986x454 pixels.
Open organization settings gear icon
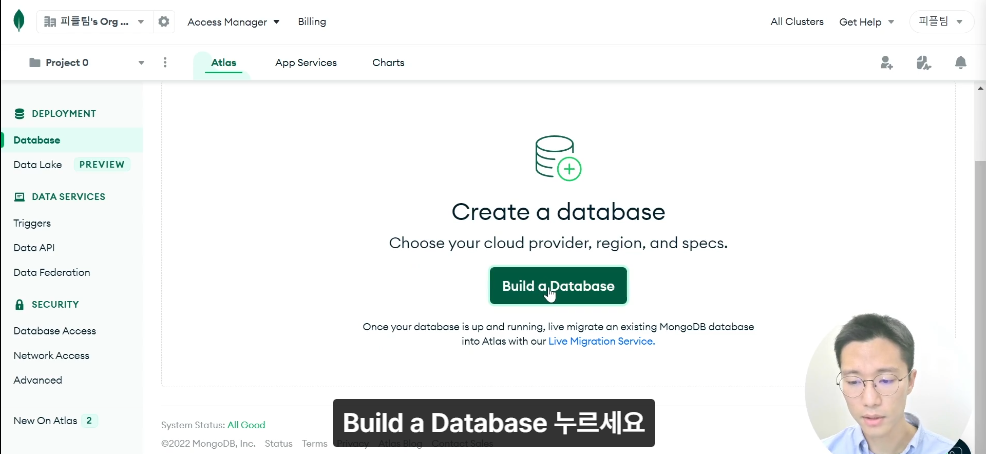click(163, 21)
